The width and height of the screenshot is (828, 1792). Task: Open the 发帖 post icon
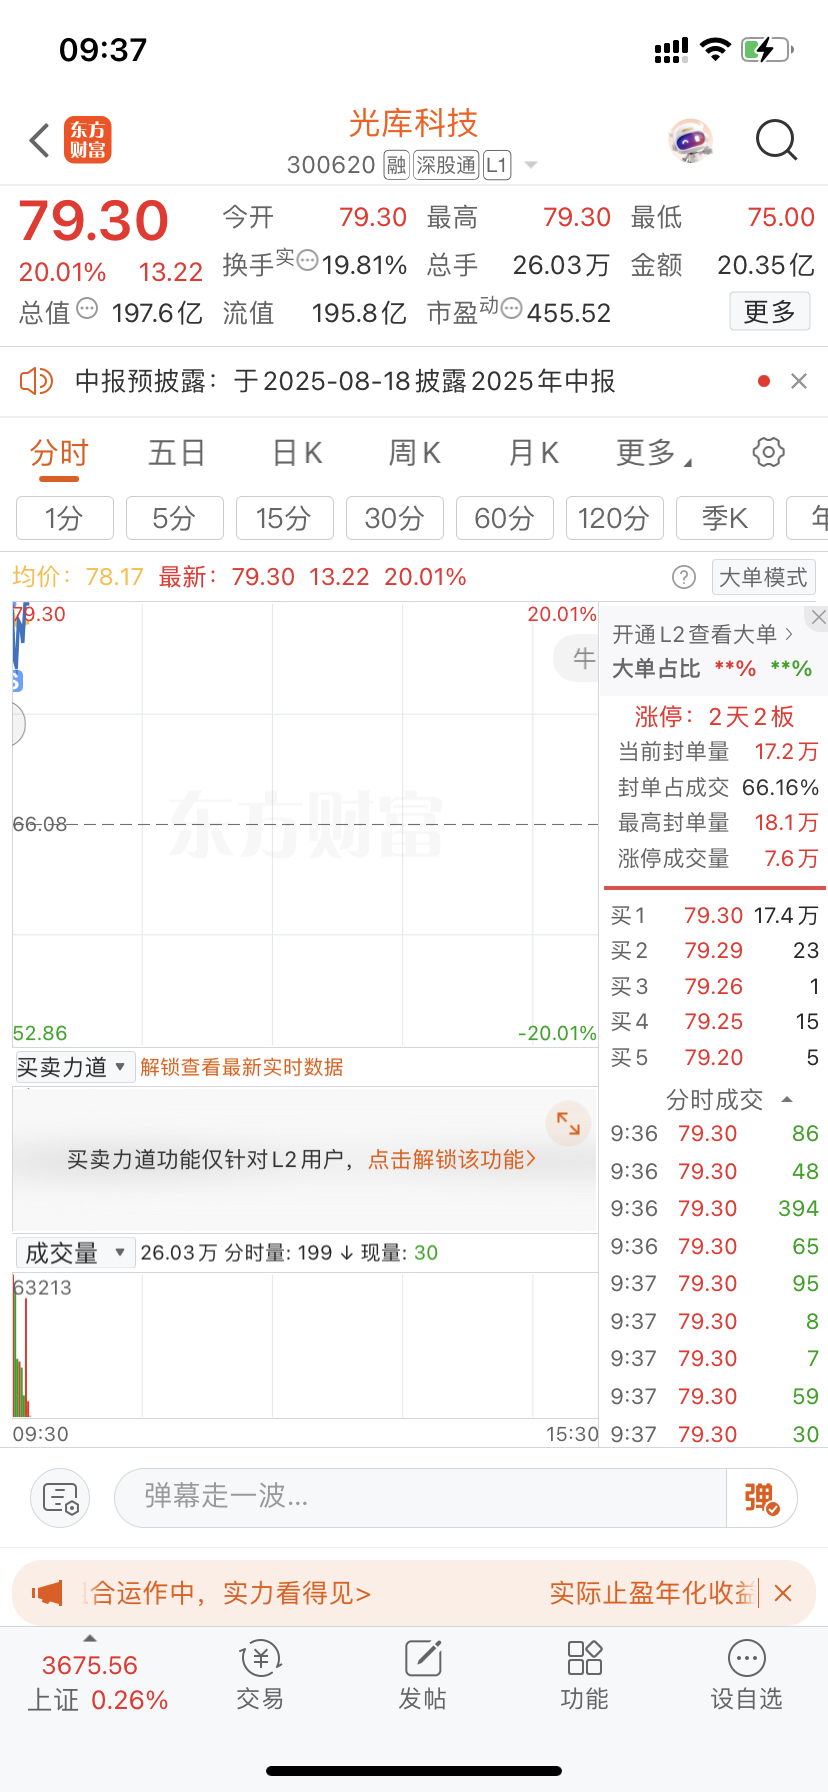coord(422,1675)
